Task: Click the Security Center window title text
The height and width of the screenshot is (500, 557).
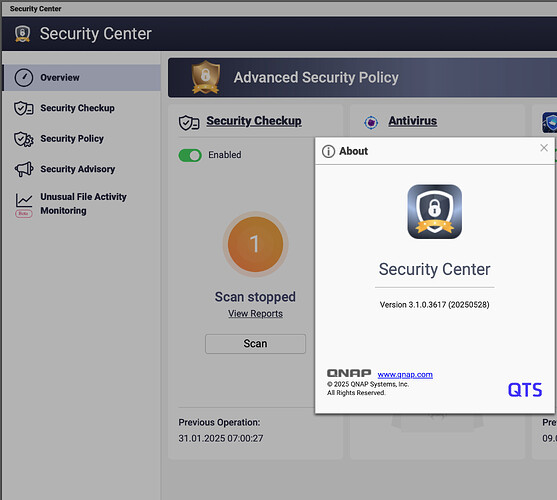Action: click(x=36, y=9)
